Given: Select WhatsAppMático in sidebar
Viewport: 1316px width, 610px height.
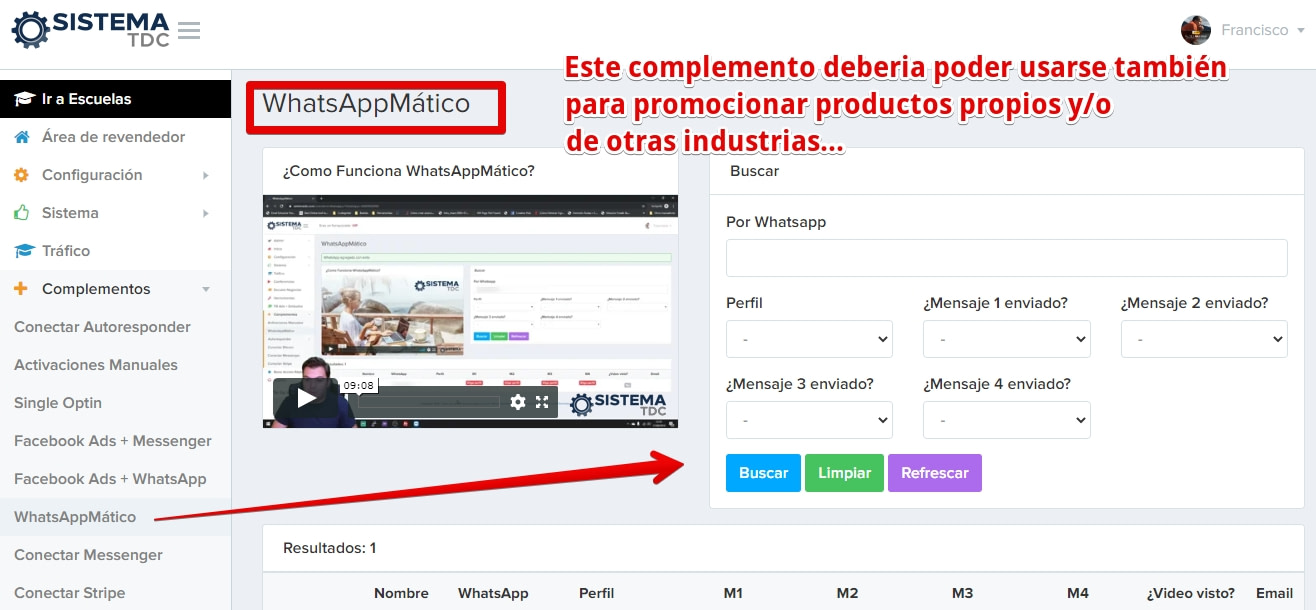Looking at the screenshot, I should click(75, 517).
